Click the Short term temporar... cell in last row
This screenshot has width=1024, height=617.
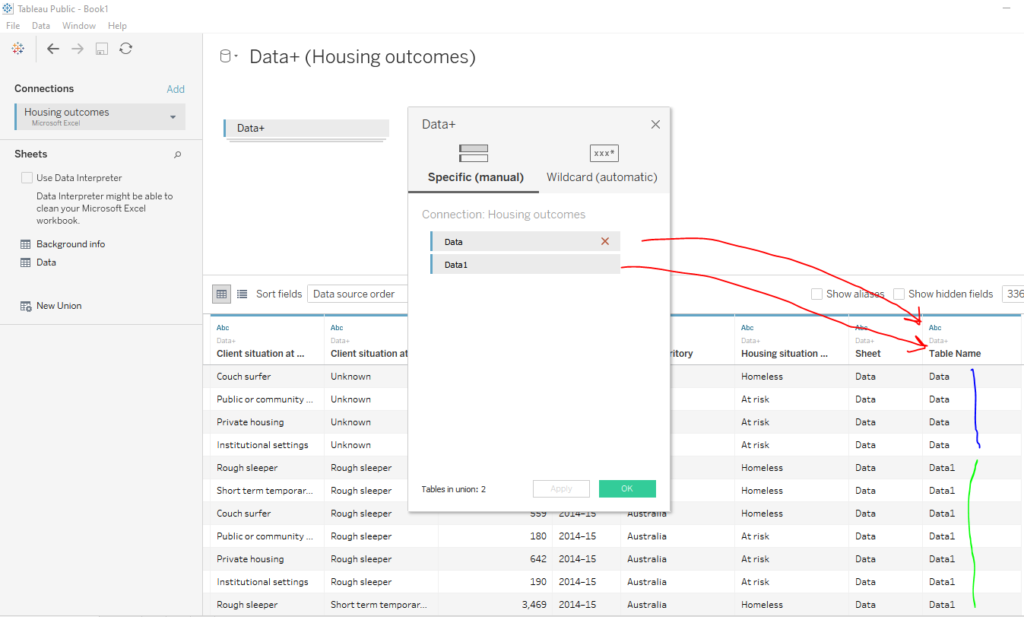[x=378, y=605]
